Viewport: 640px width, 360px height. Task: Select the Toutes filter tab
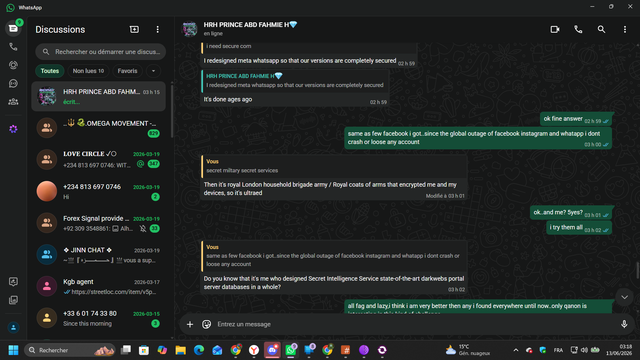[x=50, y=71]
